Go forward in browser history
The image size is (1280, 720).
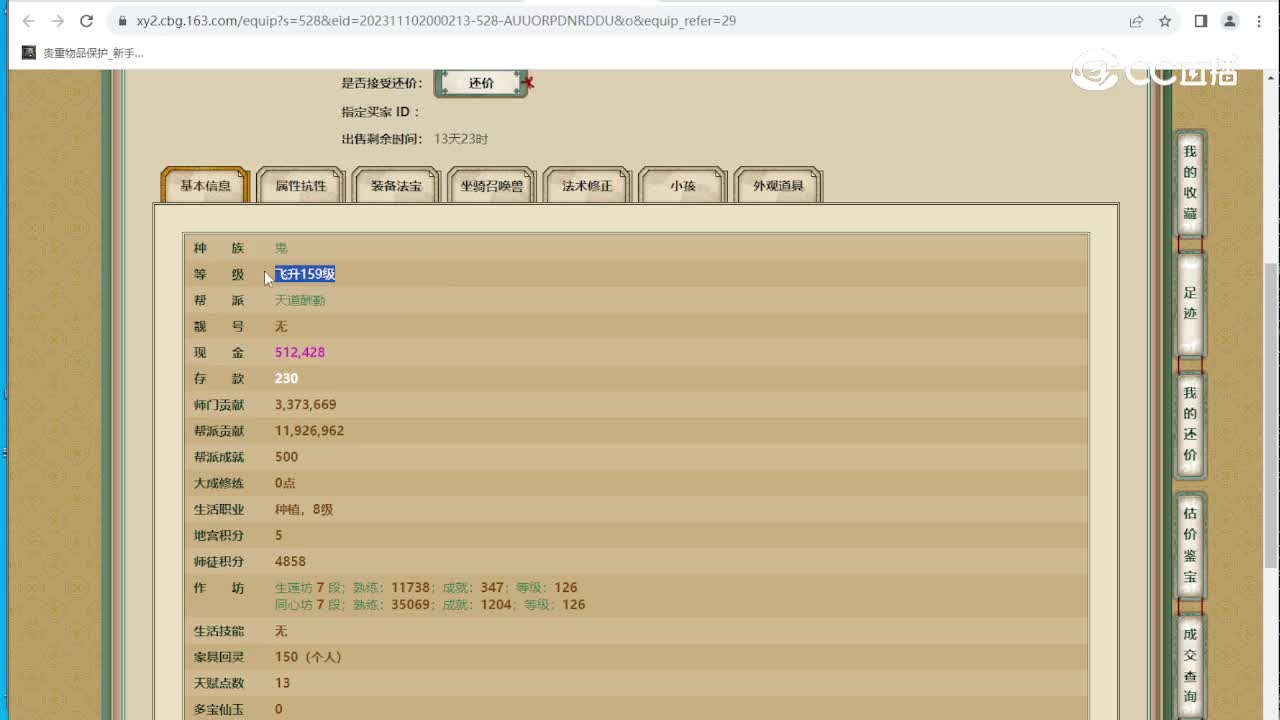pyautogui.click(x=57, y=21)
